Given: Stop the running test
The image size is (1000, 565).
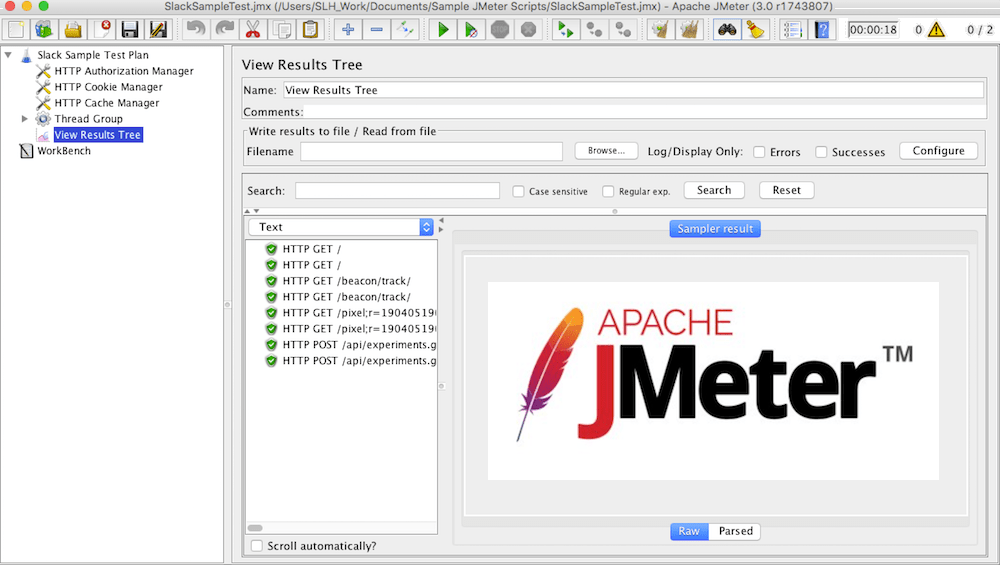Looking at the screenshot, I should [x=500, y=29].
